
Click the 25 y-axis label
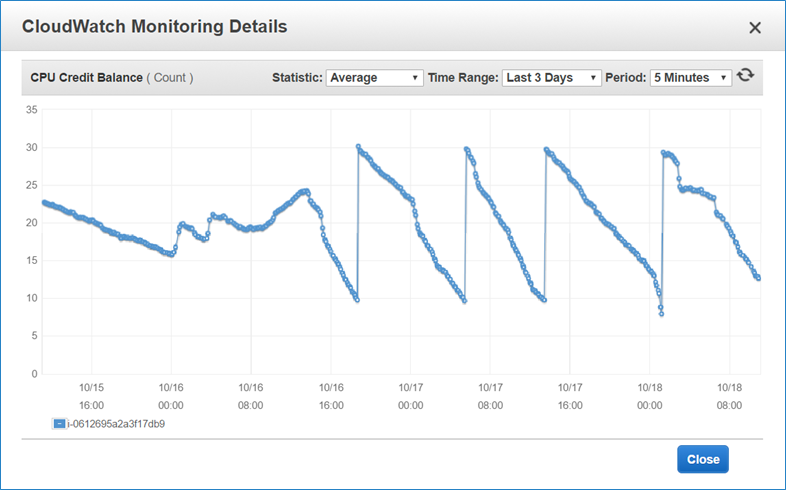(x=32, y=185)
